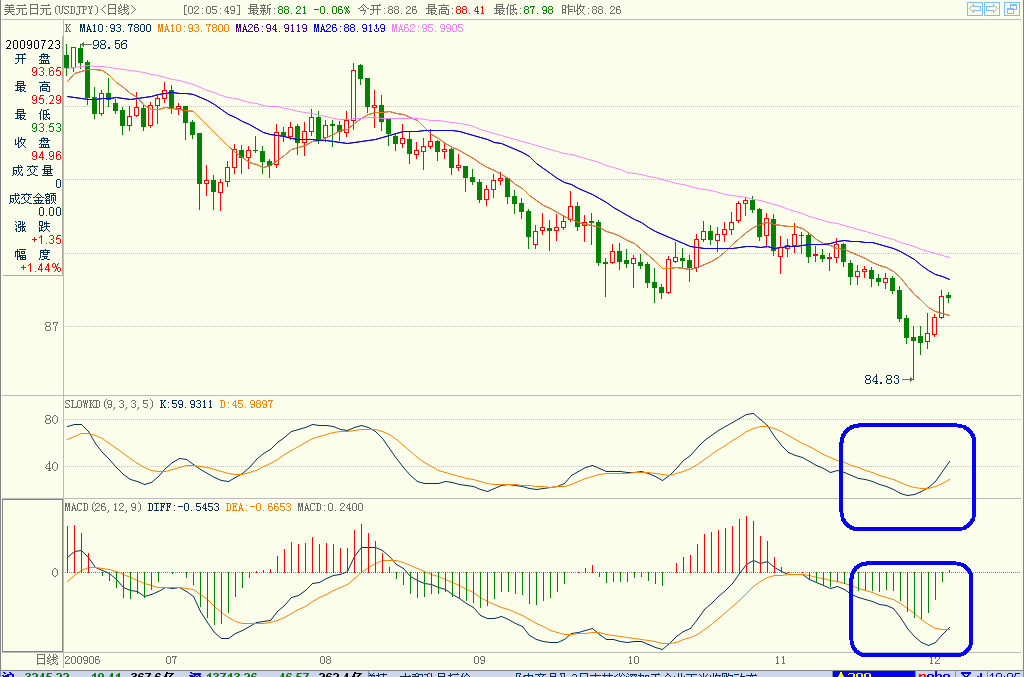1024x677 pixels.
Task: Go to previous chart with left arrow icon
Action: pos(975,8)
